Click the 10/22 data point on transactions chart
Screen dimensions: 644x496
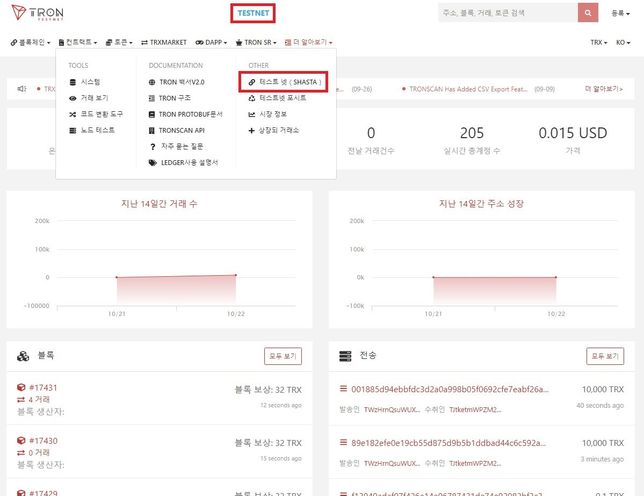[236, 275]
